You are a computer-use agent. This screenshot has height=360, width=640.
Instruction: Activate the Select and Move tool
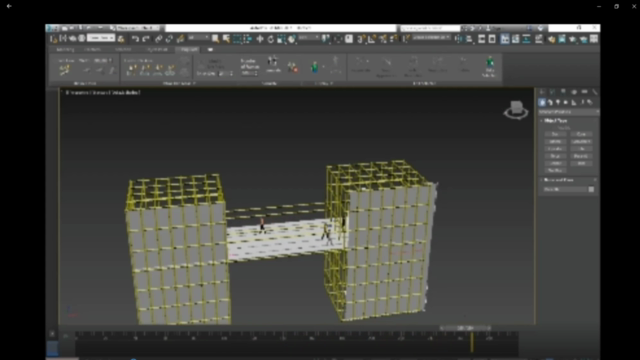(260, 39)
